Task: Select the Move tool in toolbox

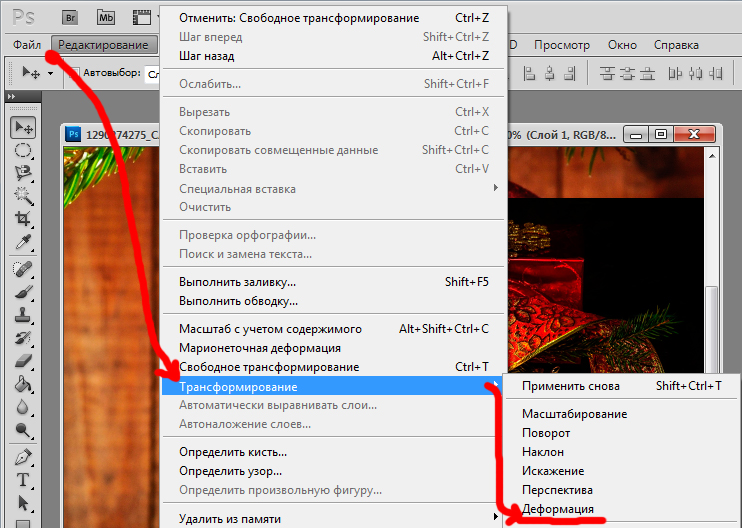Action: coord(23,127)
